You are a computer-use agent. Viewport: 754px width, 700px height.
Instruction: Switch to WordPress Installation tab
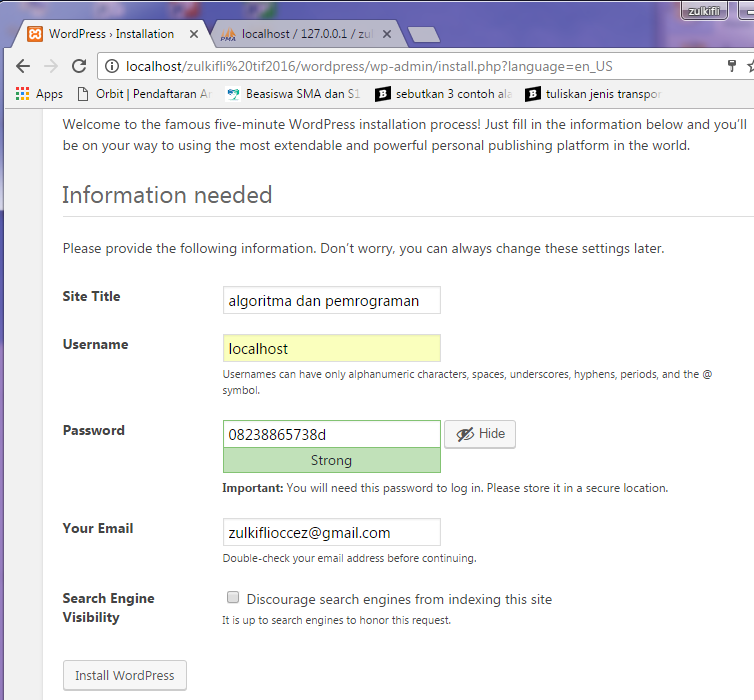click(x=111, y=34)
